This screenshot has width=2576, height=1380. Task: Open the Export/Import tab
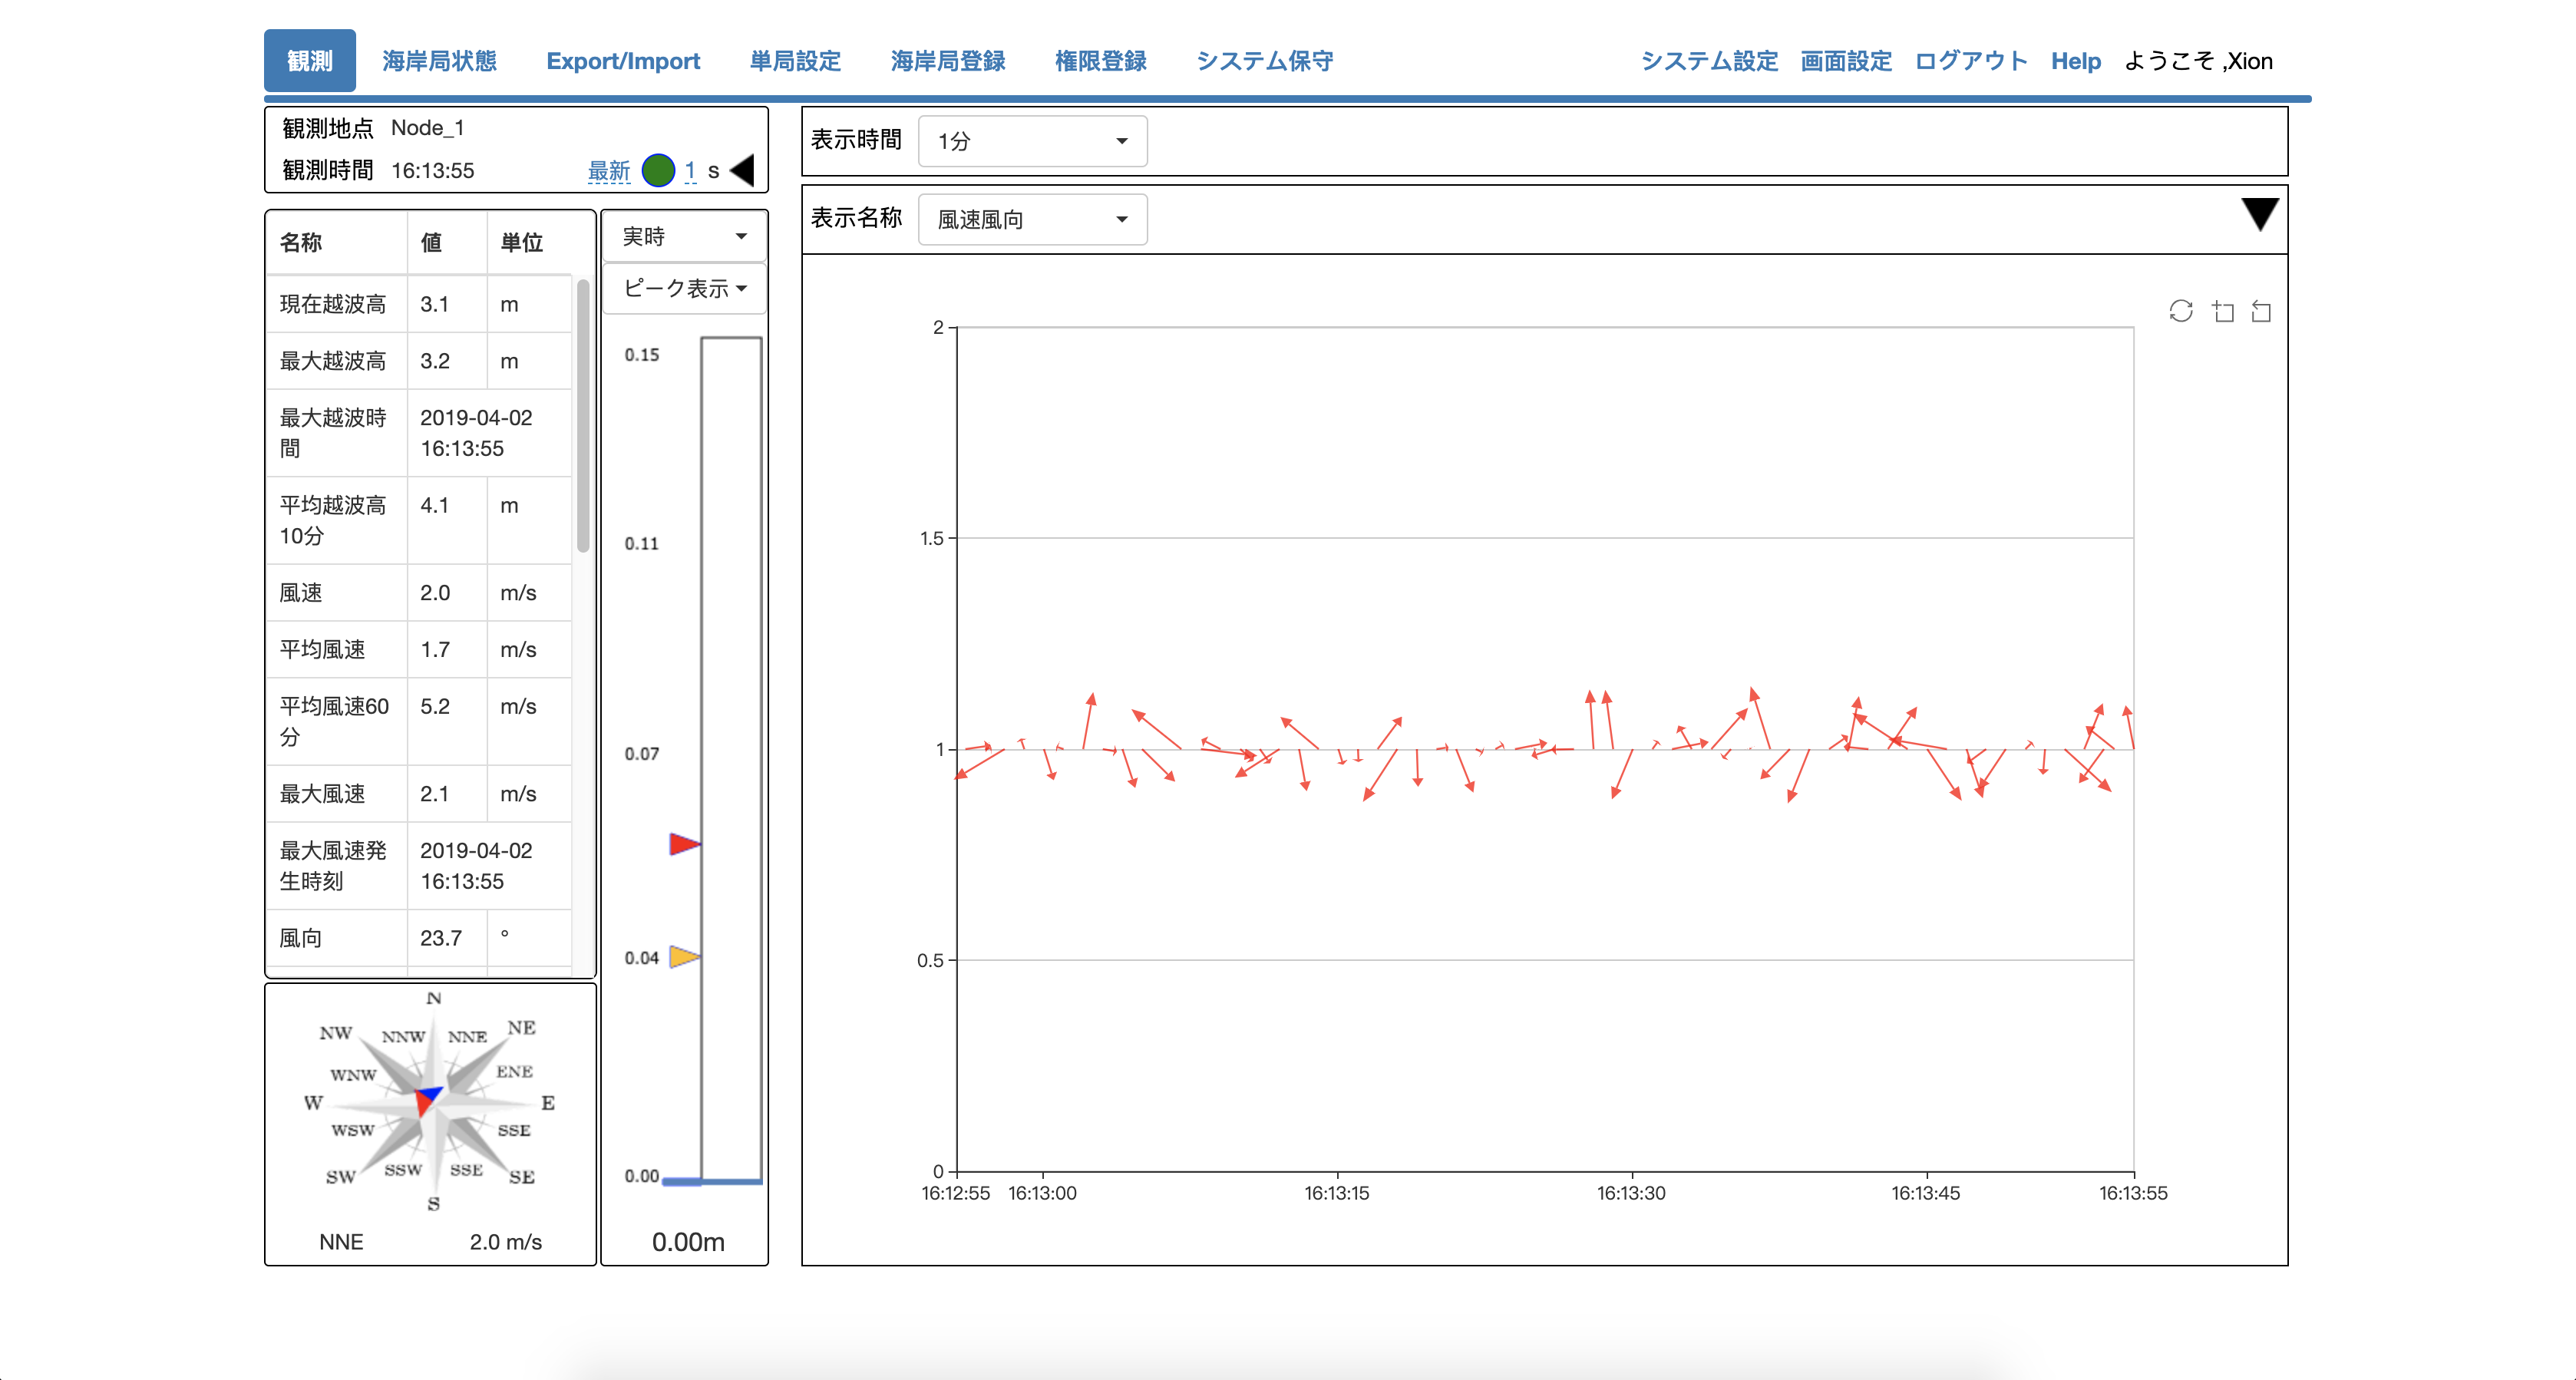click(x=622, y=61)
